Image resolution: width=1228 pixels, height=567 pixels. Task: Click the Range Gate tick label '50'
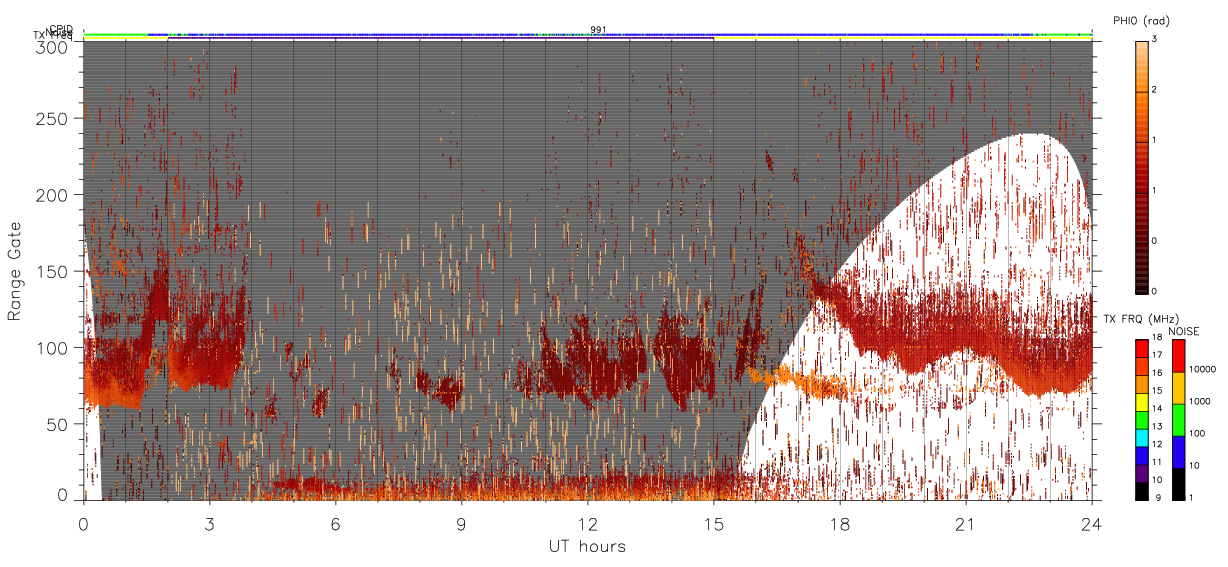click(57, 424)
